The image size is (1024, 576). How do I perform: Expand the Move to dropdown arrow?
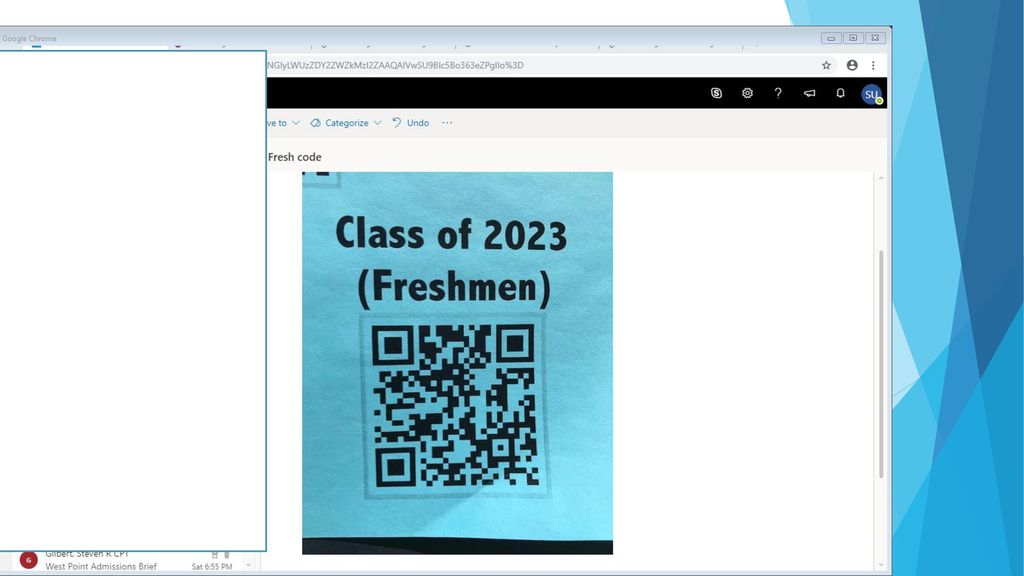tap(296, 123)
